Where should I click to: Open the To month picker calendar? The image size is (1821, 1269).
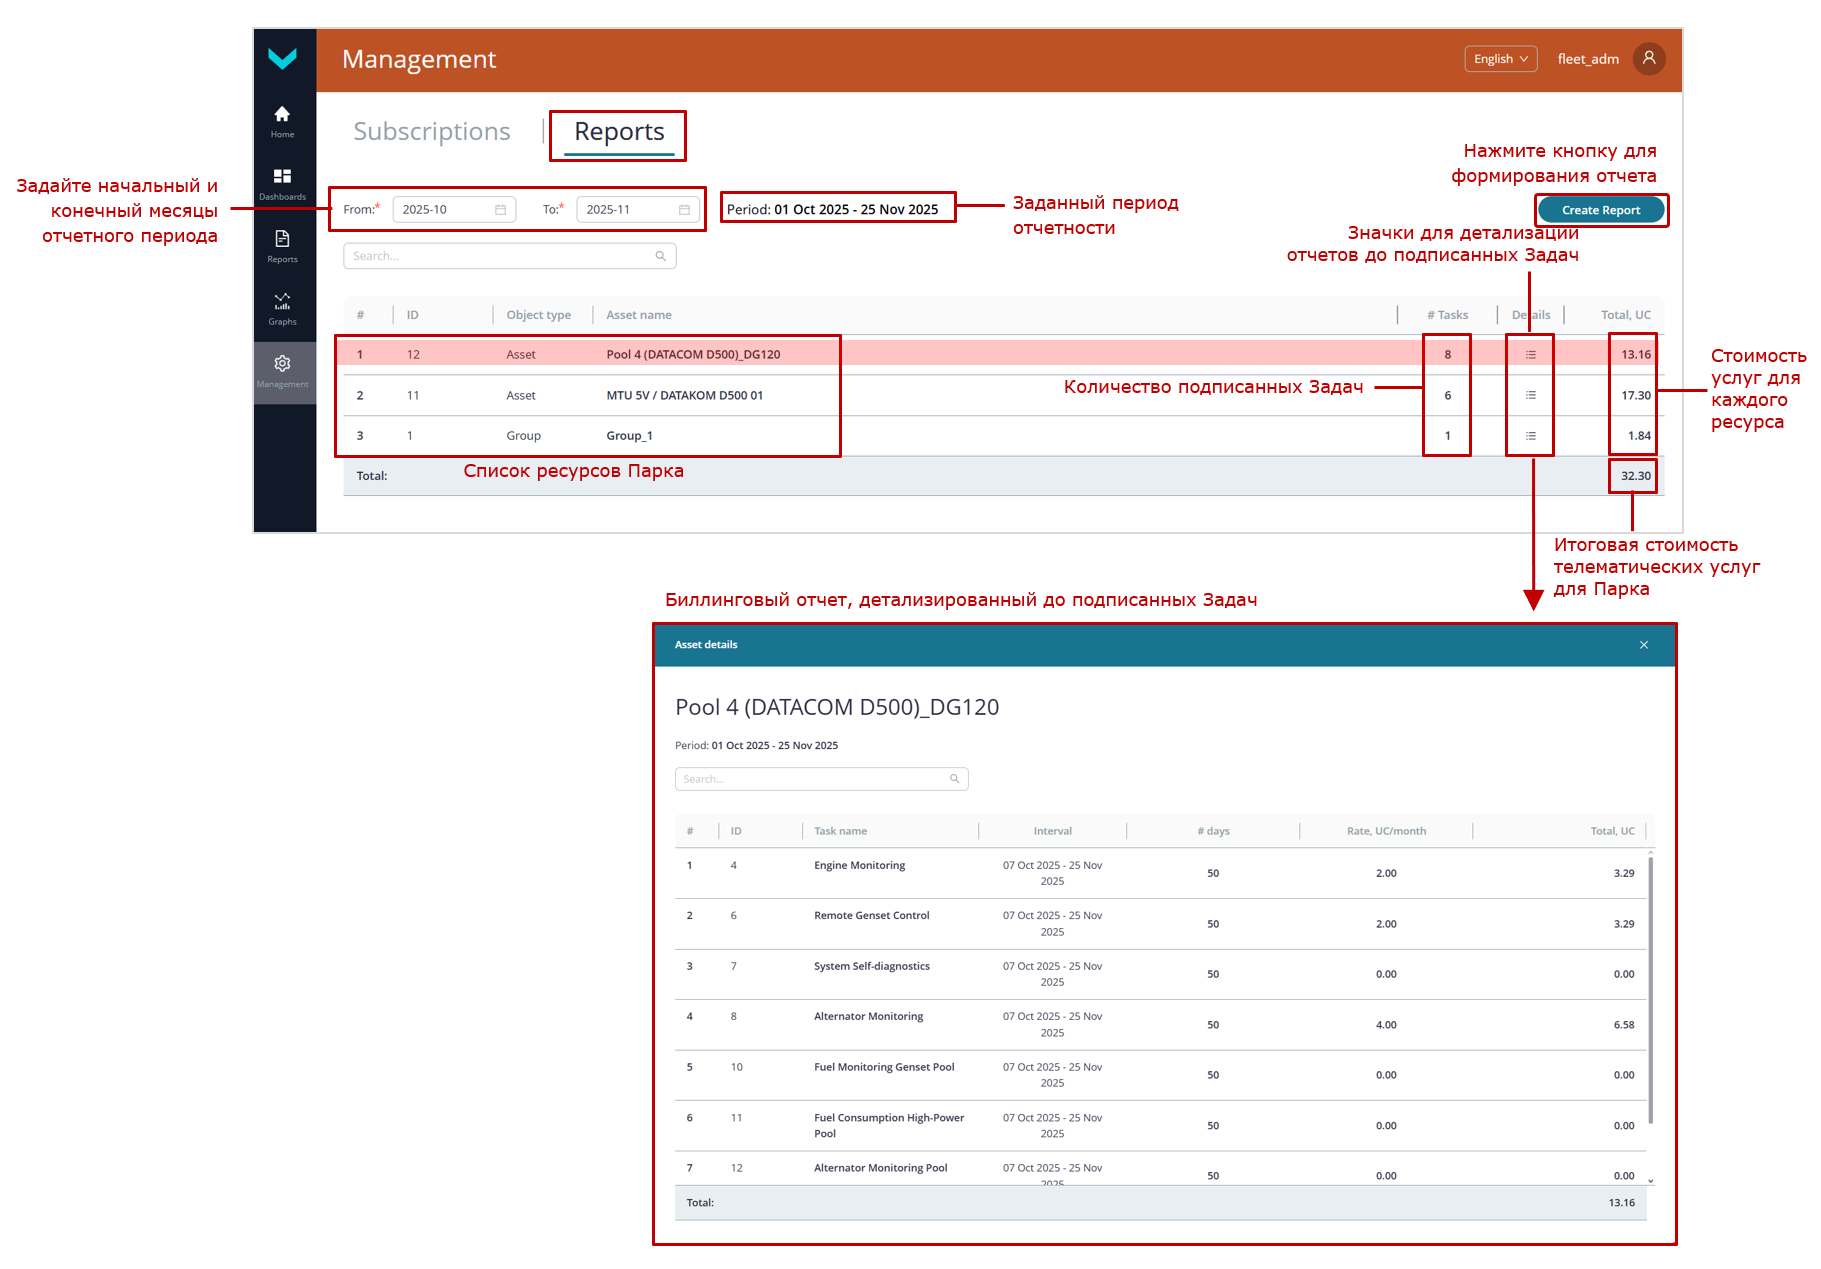[x=684, y=210]
